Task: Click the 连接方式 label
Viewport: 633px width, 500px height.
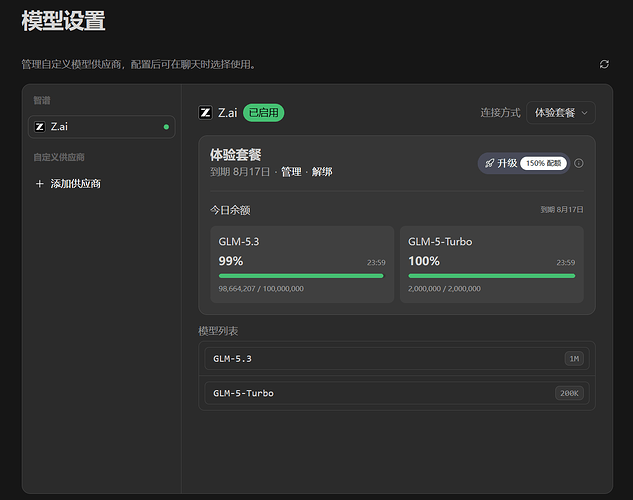Action: 500,113
